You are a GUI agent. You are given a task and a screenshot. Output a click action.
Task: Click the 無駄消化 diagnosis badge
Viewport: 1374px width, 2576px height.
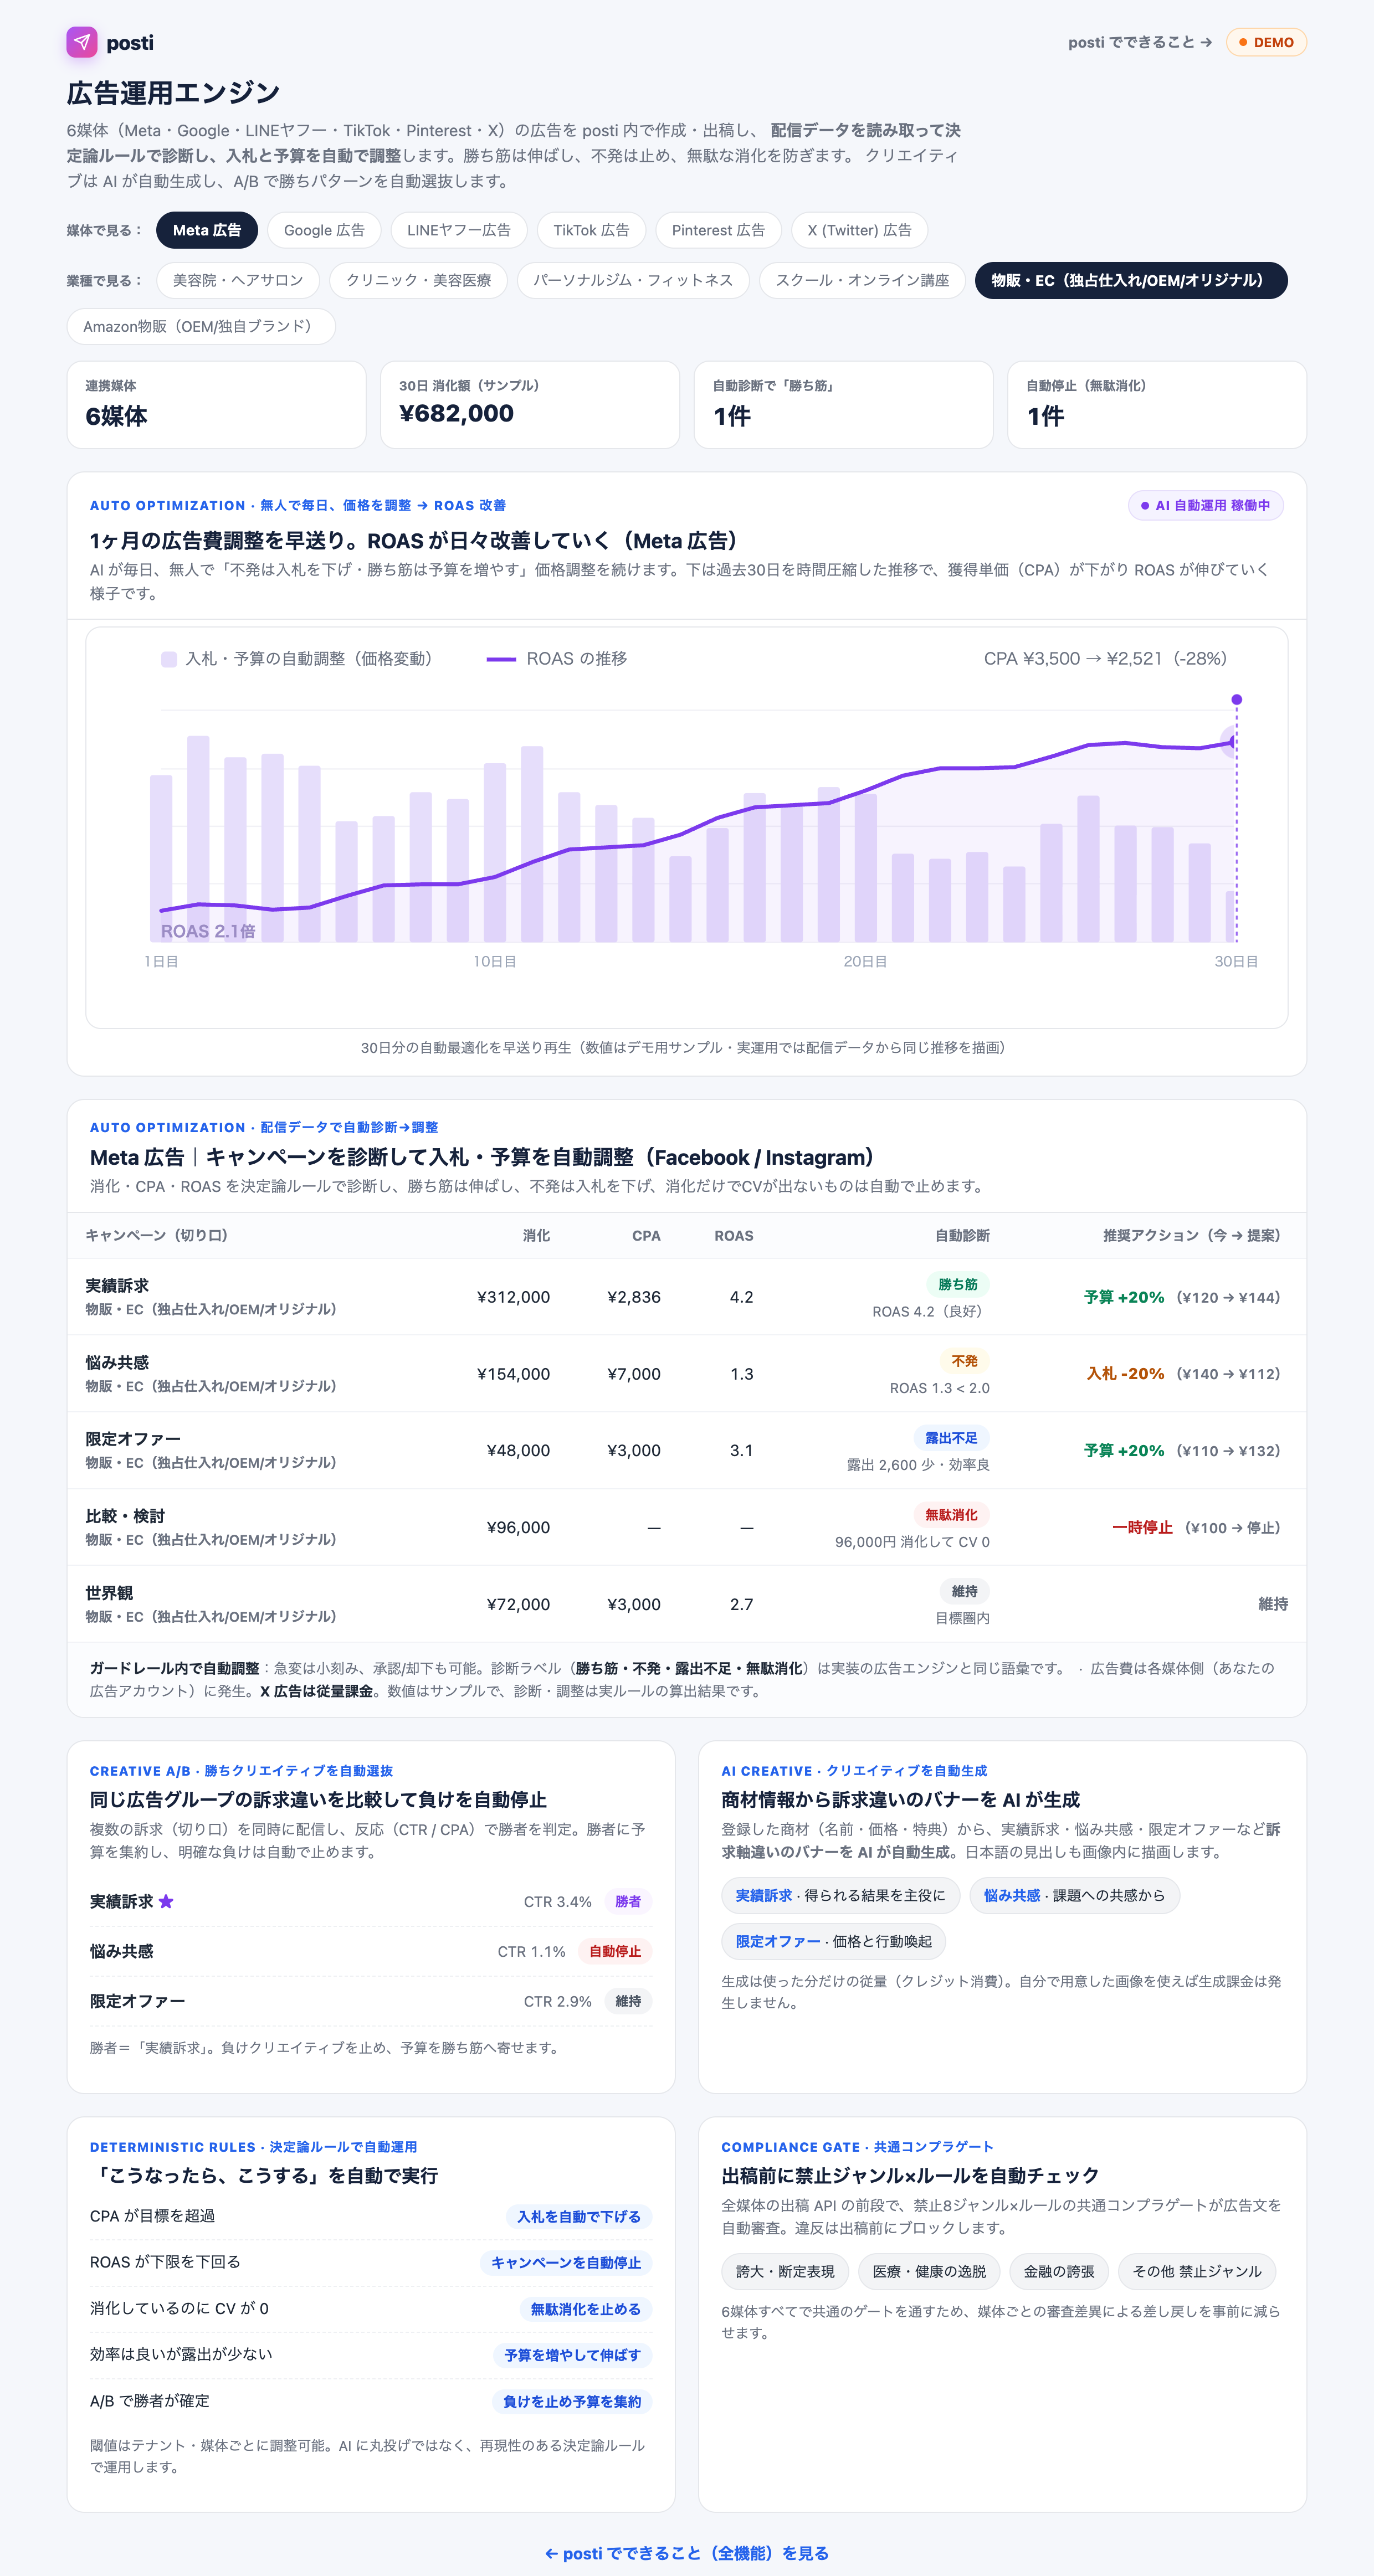pyautogui.click(x=951, y=1515)
